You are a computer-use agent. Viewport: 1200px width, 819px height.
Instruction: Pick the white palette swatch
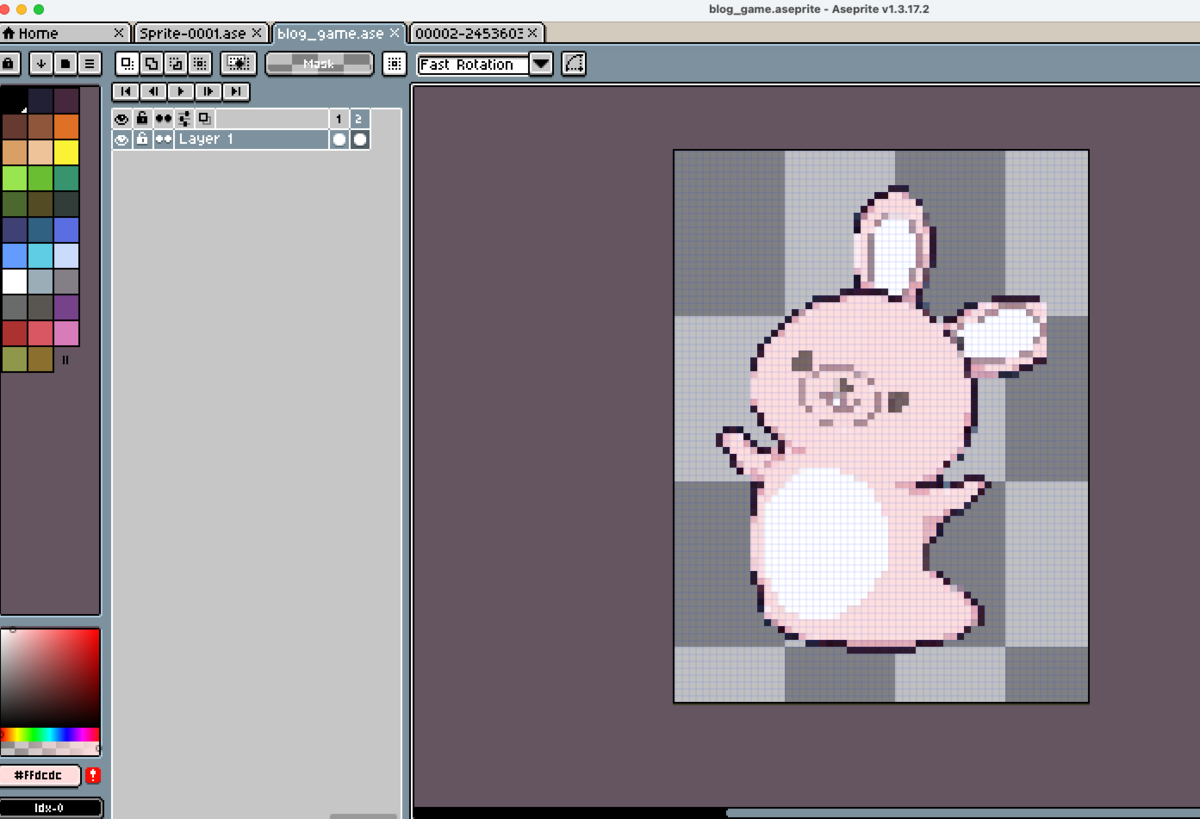tap(13, 282)
